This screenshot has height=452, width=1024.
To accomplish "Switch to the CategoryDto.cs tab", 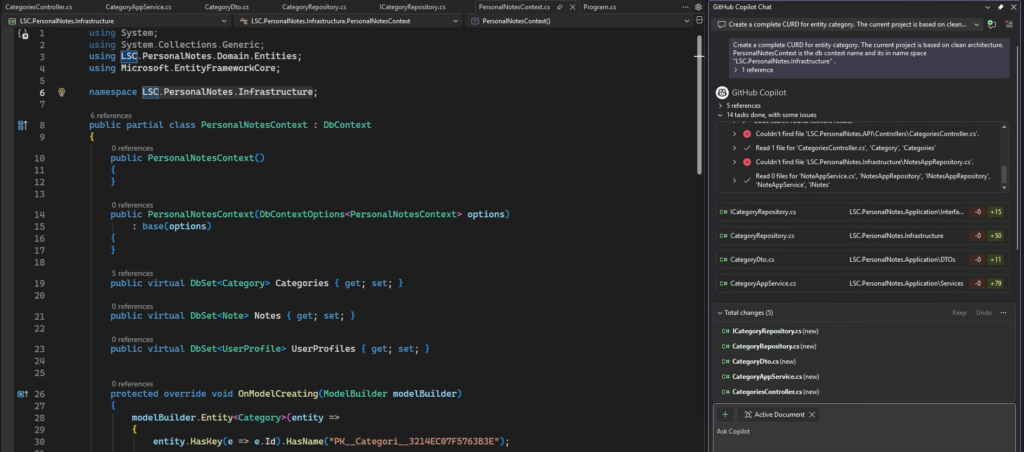I will tap(227, 7).
